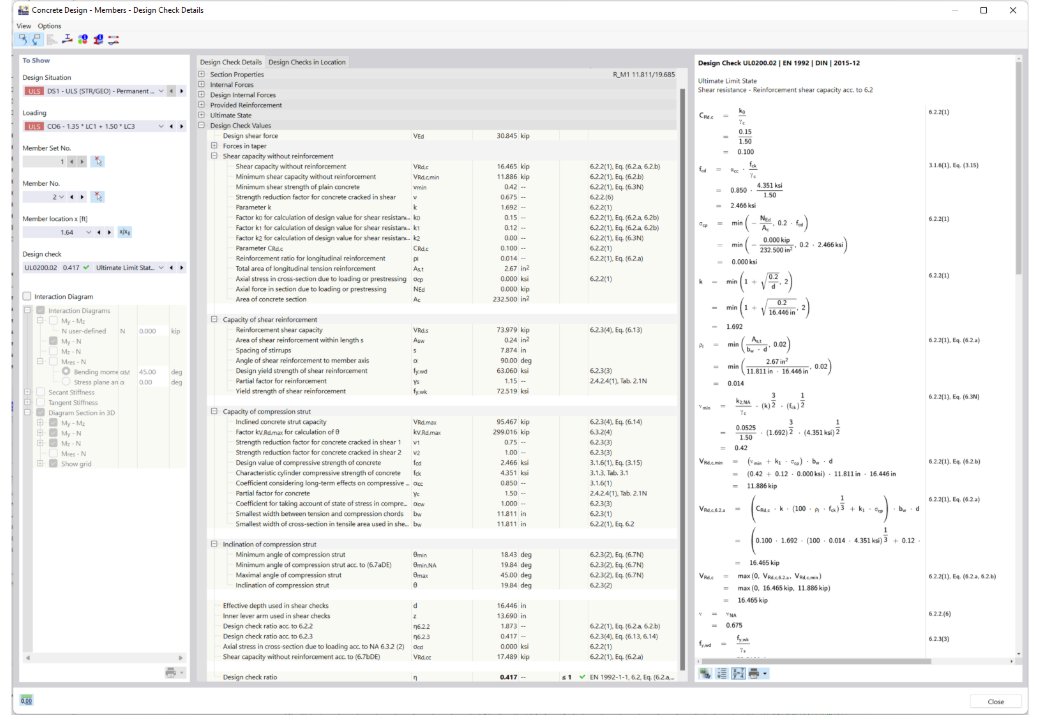Screen dimensions: 1040x715
Task: Go to next loading arrow
Action: coord(181,126)
